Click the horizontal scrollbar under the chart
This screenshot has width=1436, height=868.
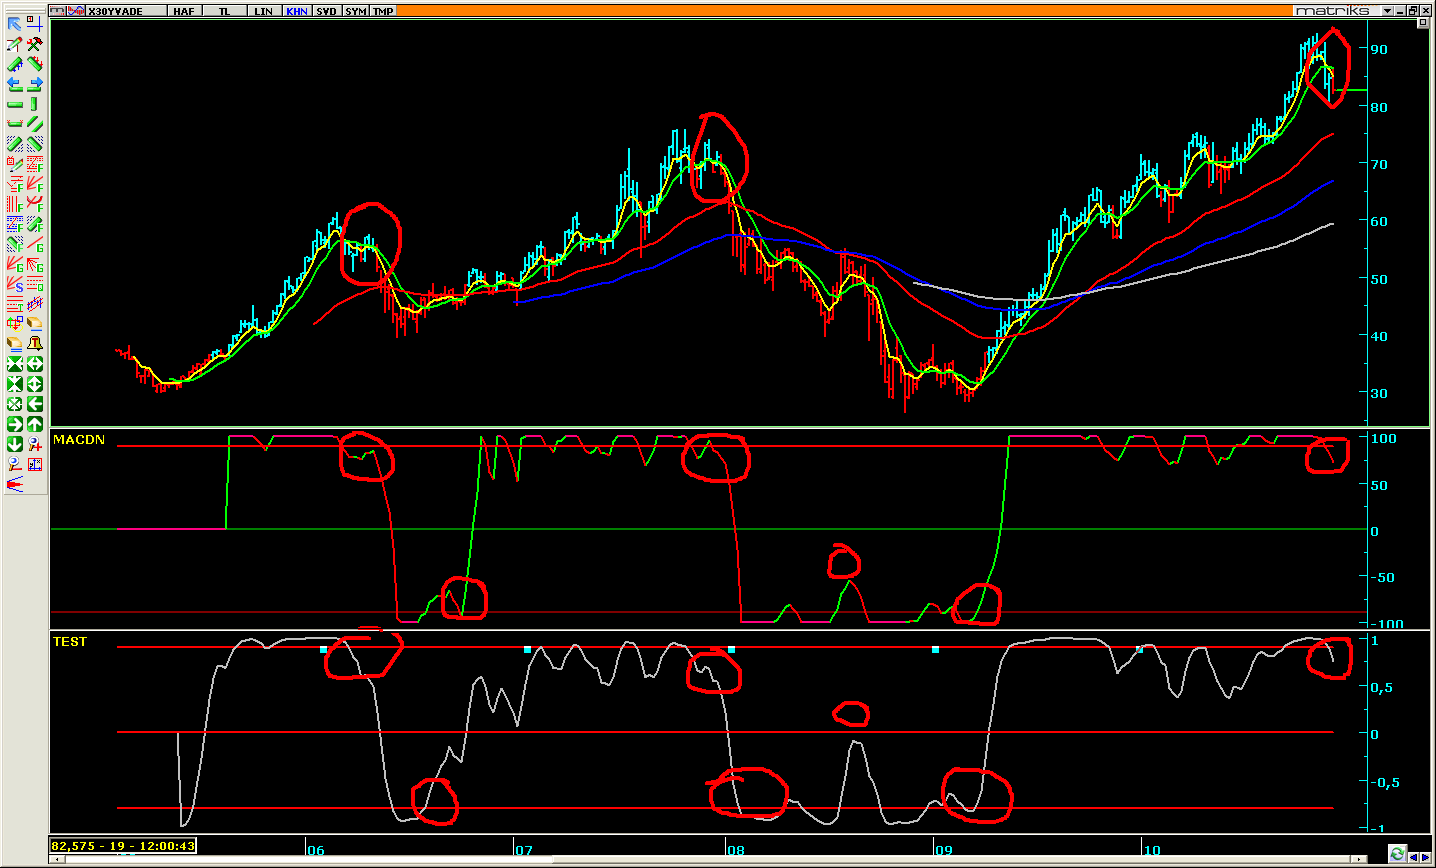point(700,859)
